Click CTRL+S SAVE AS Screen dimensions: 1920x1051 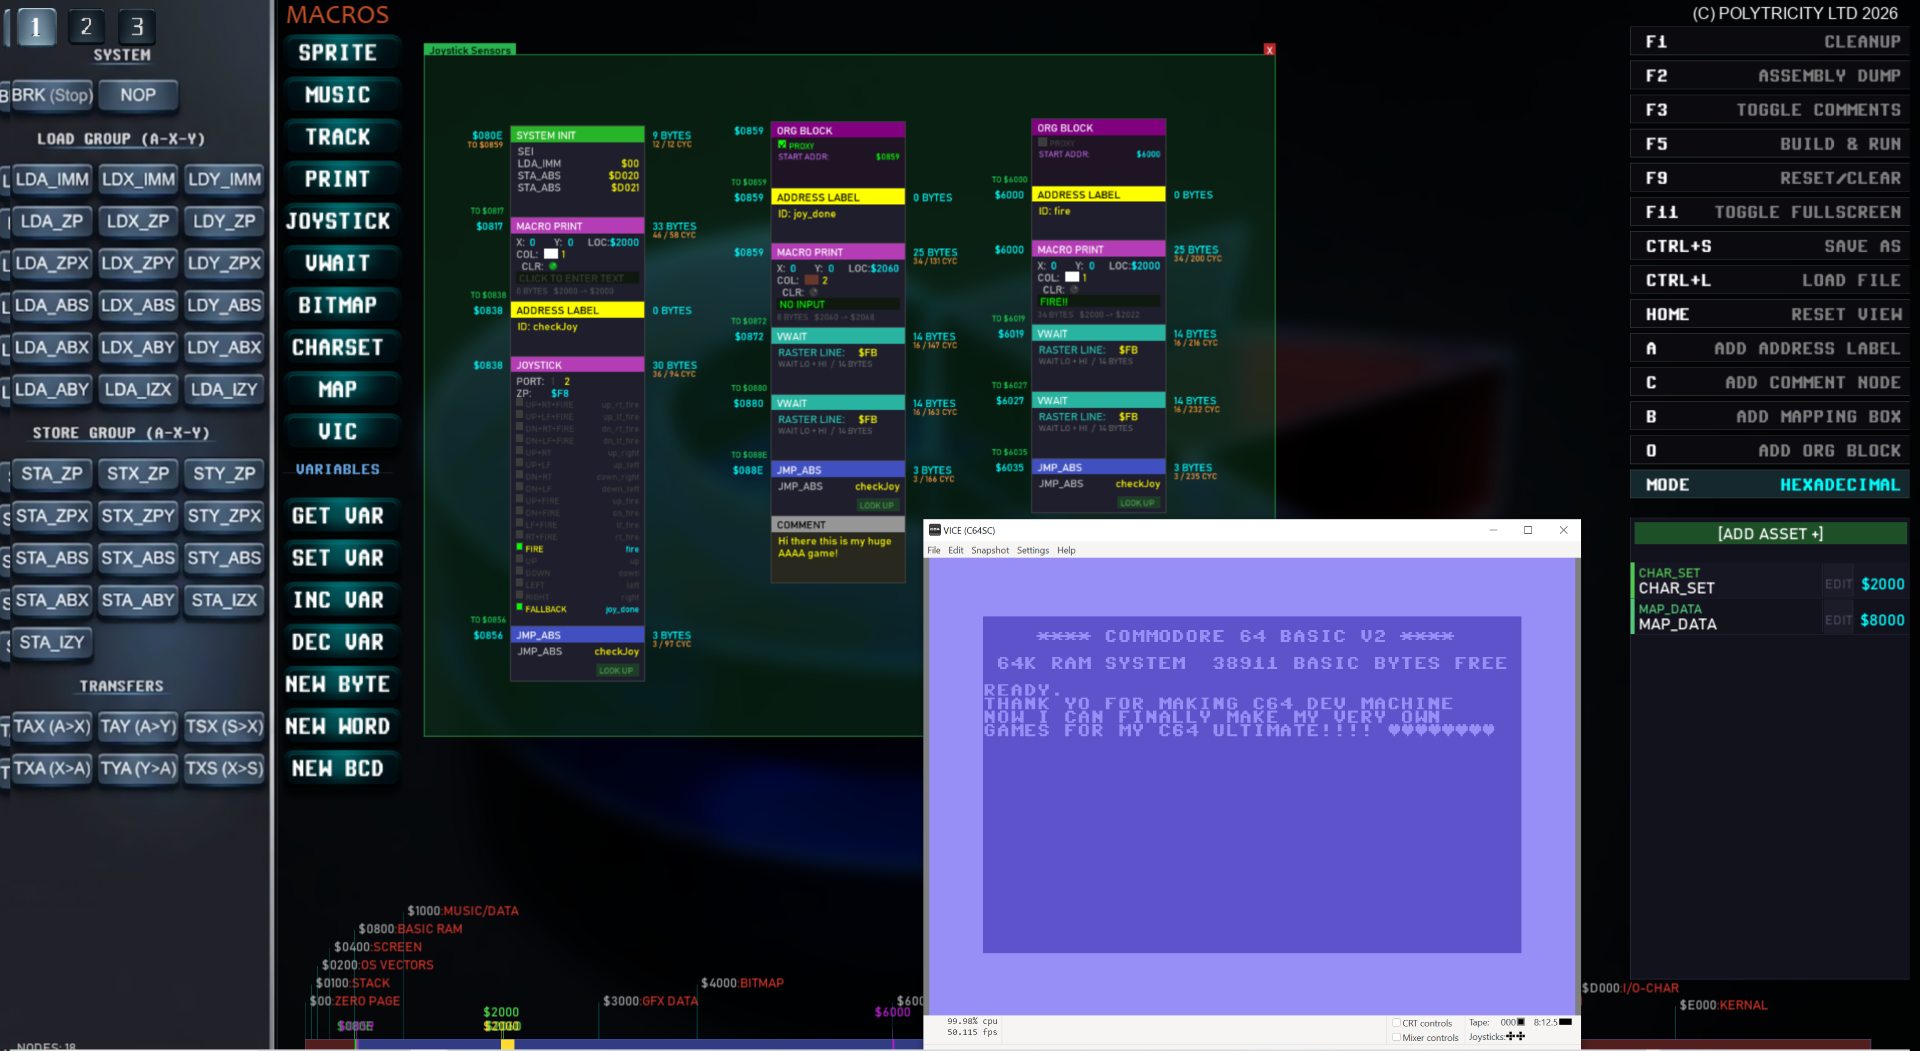[1769, 246]
